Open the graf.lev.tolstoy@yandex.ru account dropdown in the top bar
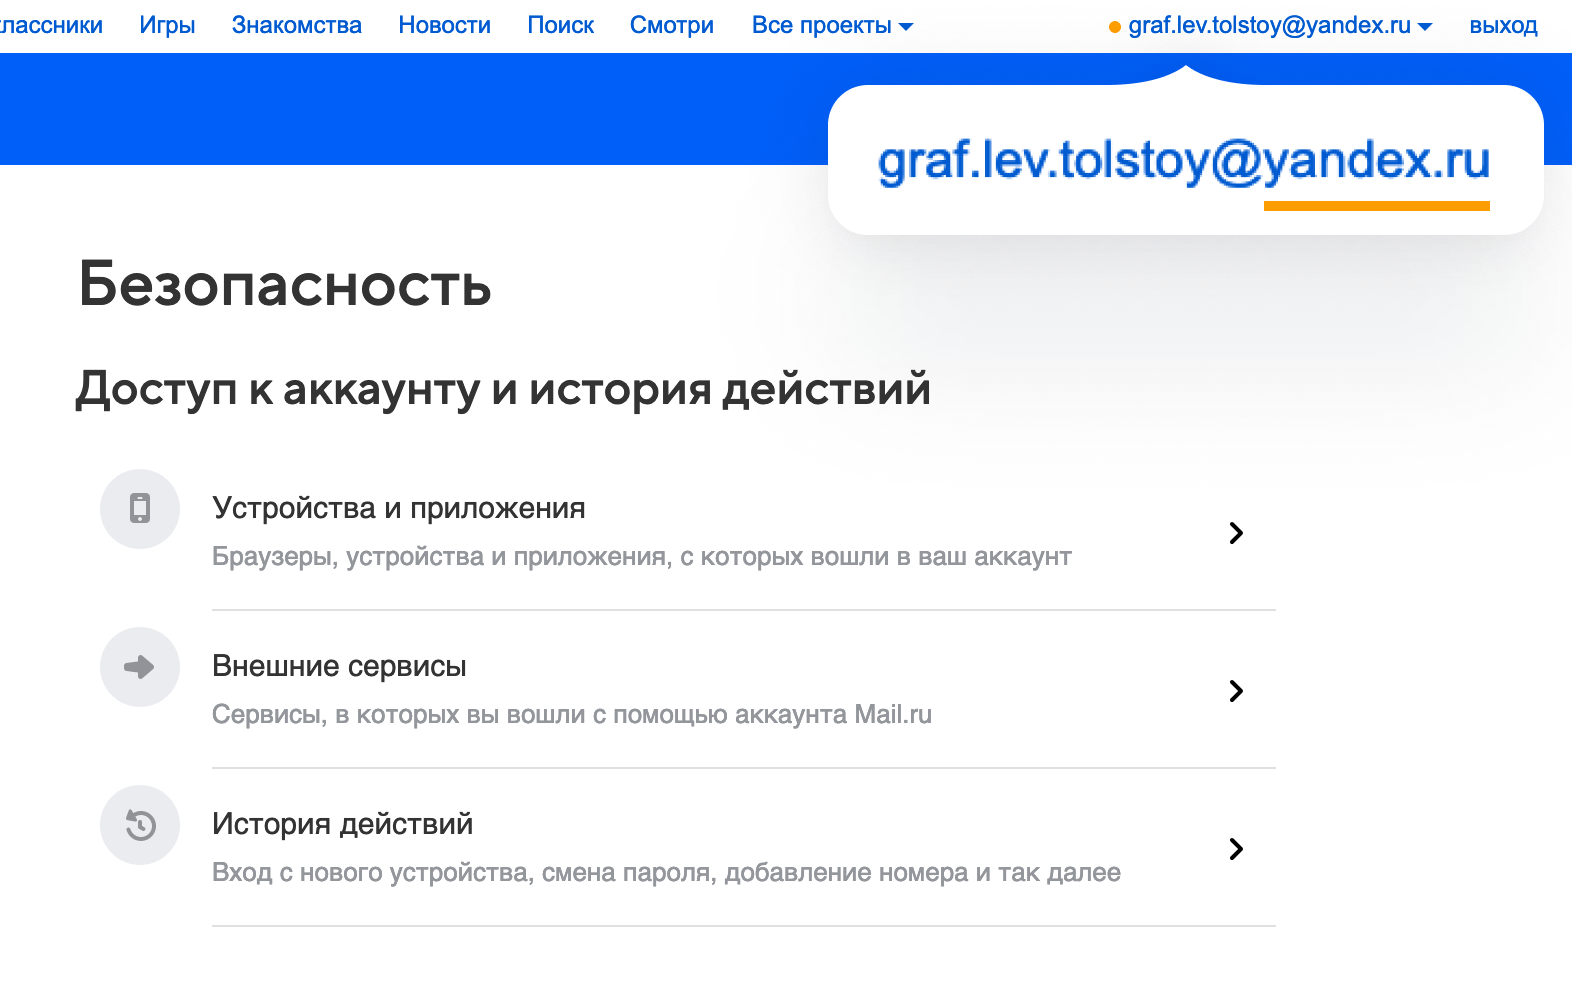This screenshot has width=1572, height=993. 1280,26
